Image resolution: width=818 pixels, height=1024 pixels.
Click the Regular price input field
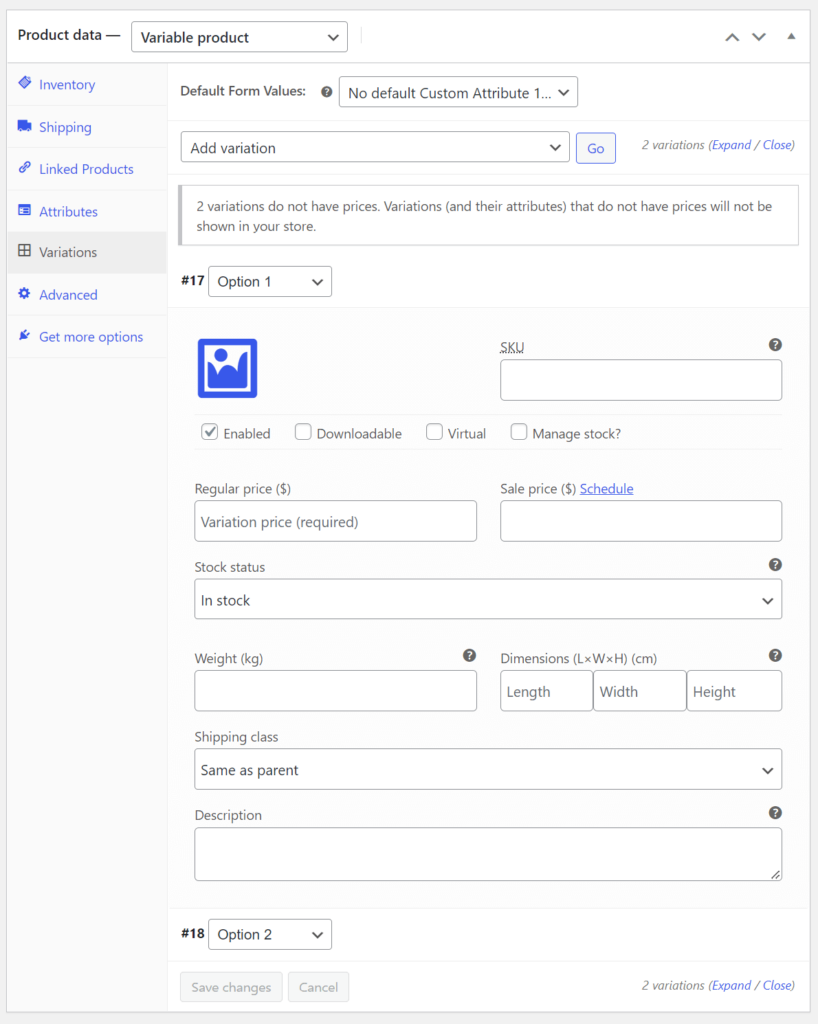(335, 521)
